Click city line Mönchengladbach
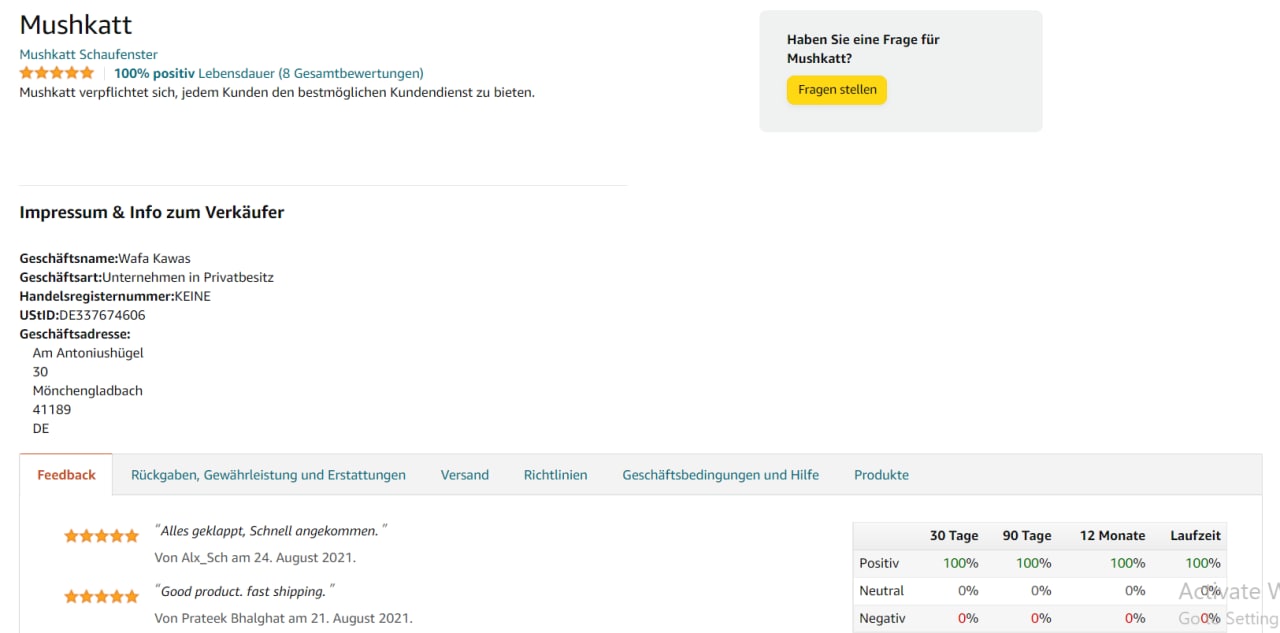This screenshot has height=633, width=1280. pyautogui.click(x=88, y=391)
